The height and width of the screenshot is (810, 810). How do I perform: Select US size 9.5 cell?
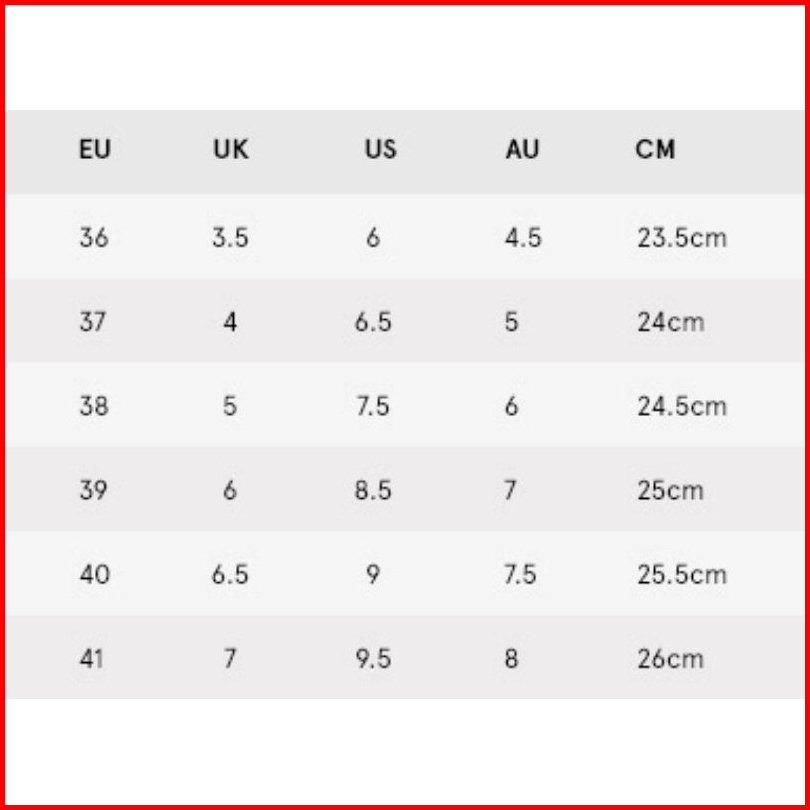(372, 659)
